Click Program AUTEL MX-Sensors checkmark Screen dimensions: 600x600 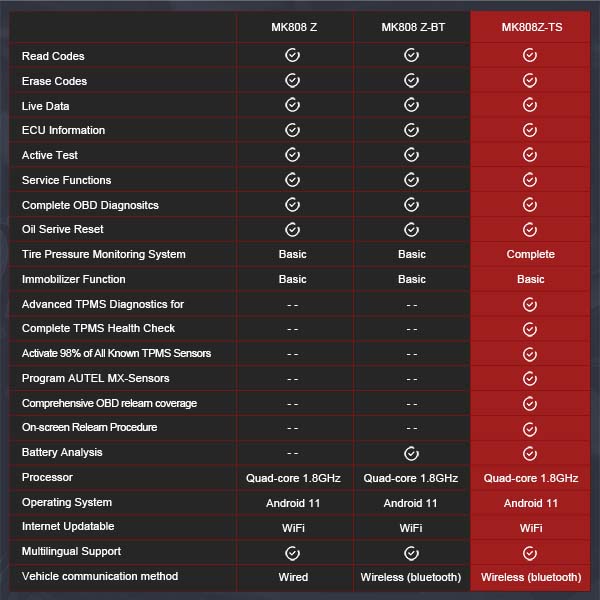click(x=530, y=379)
